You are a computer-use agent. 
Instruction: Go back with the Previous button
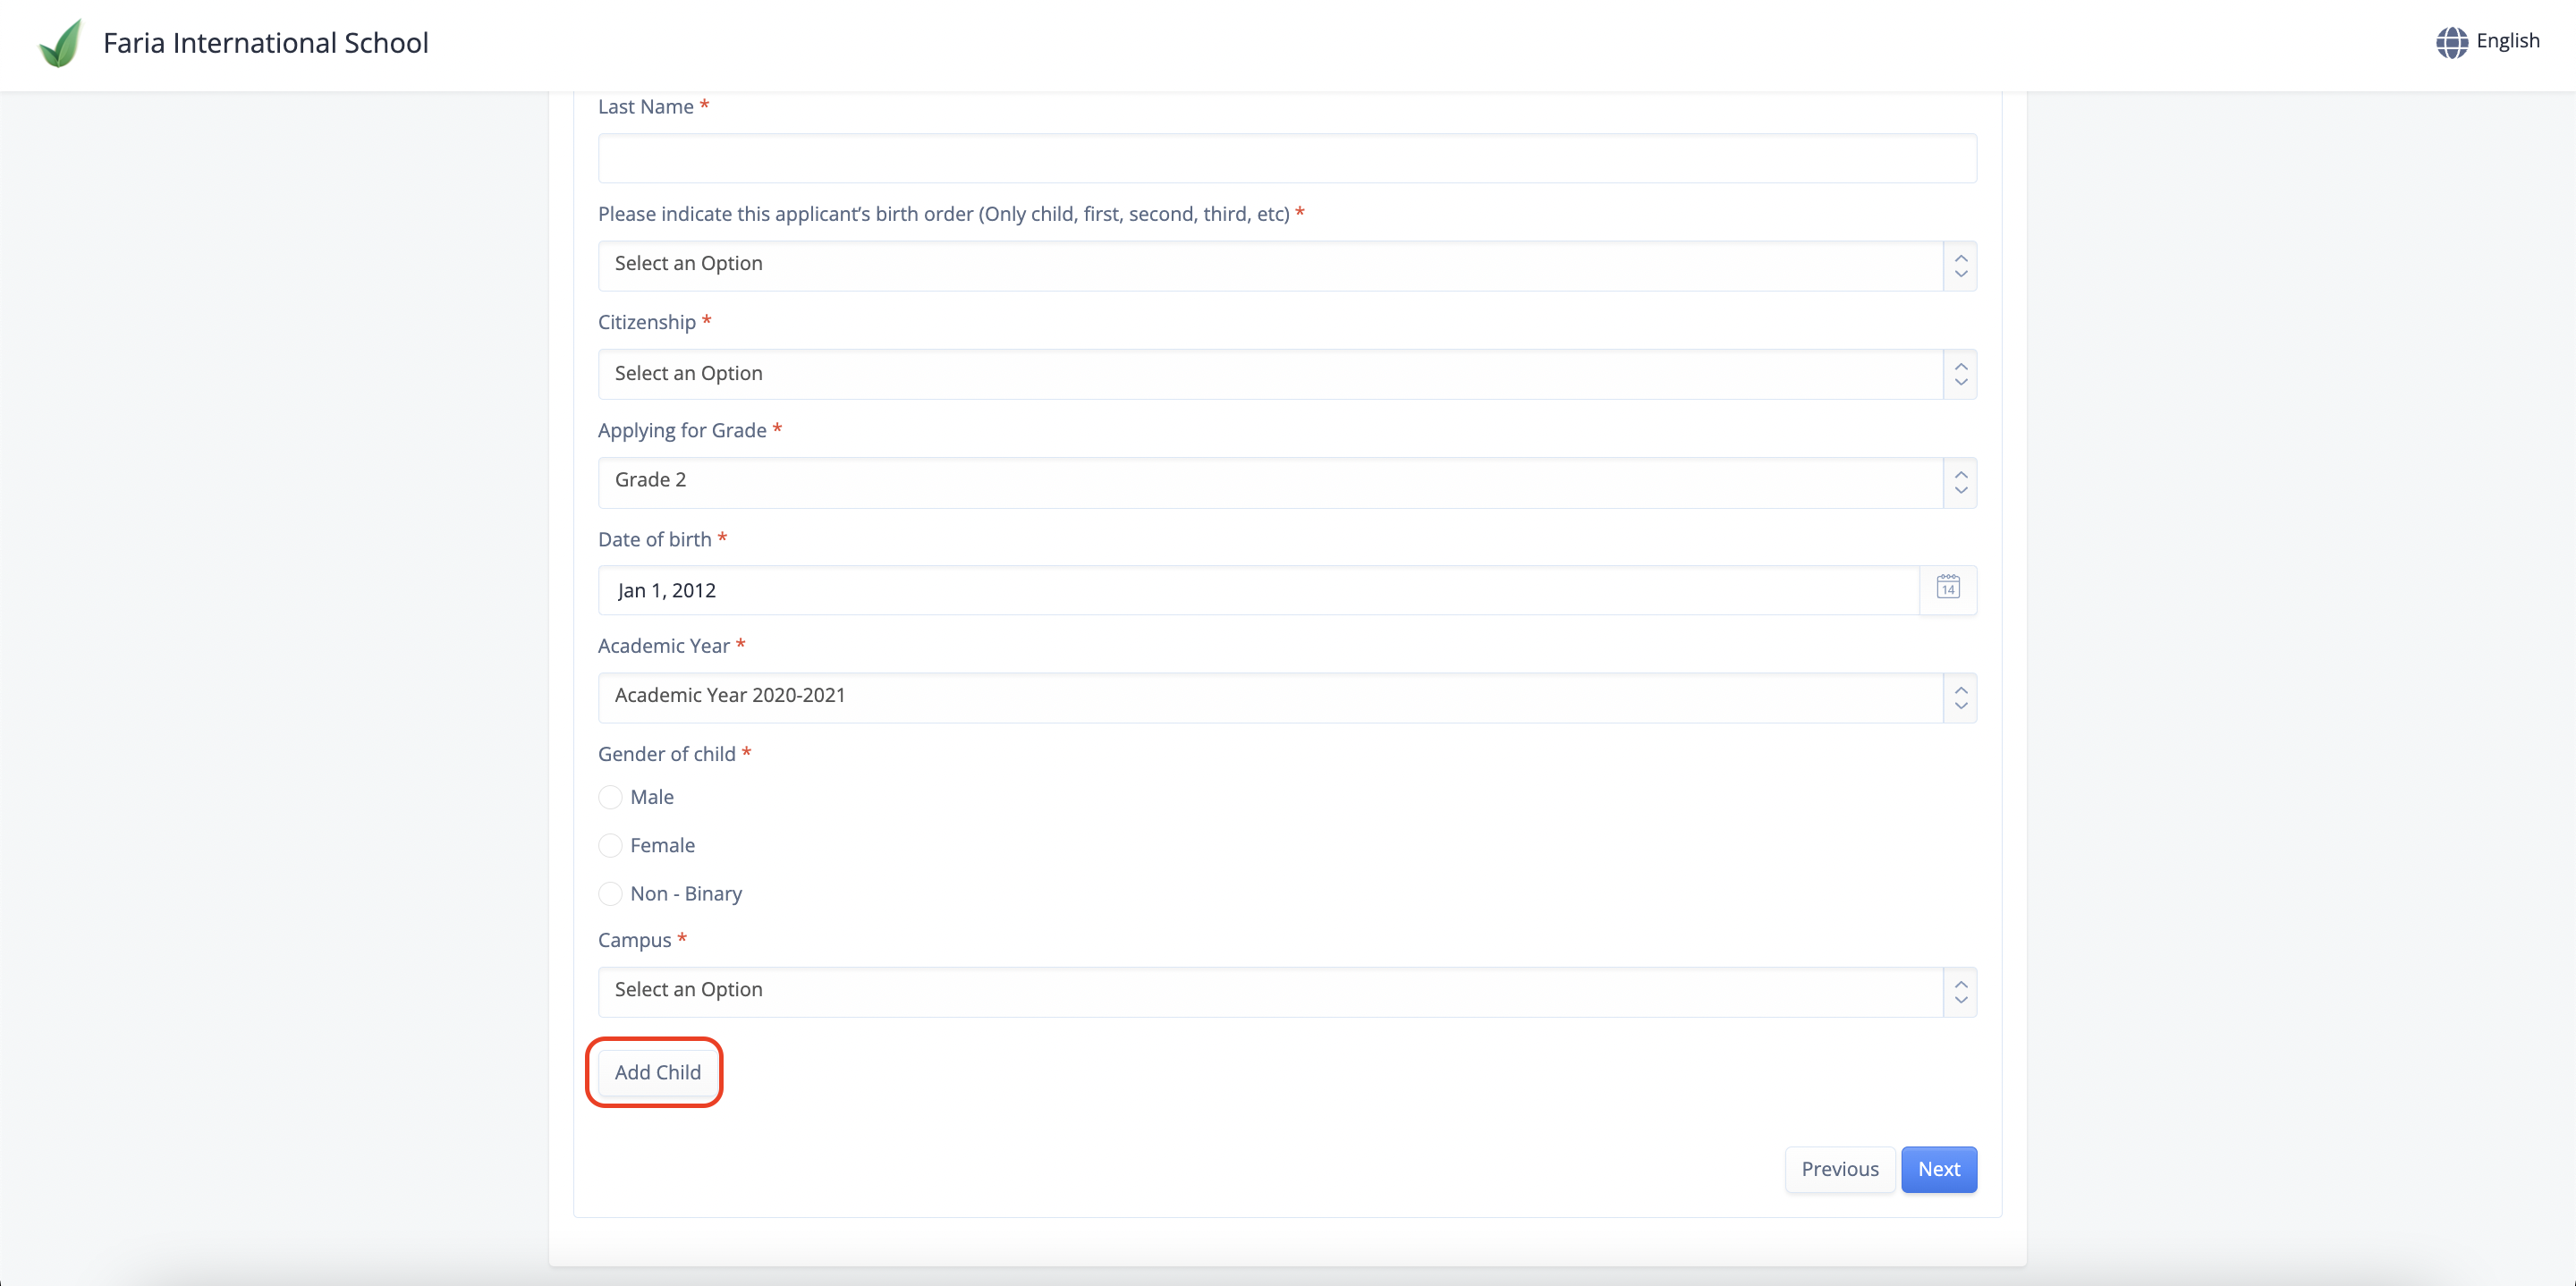point(1839,1169)
